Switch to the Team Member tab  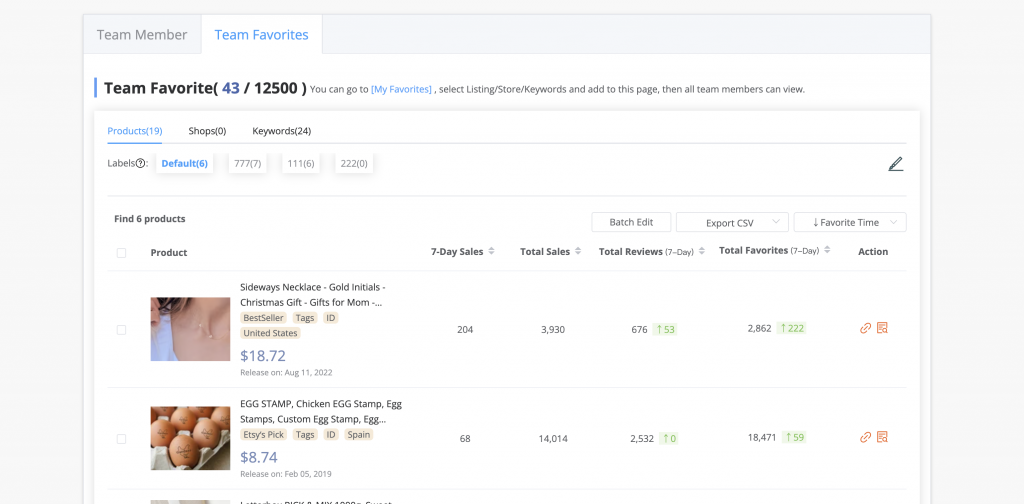coord(142,35)
